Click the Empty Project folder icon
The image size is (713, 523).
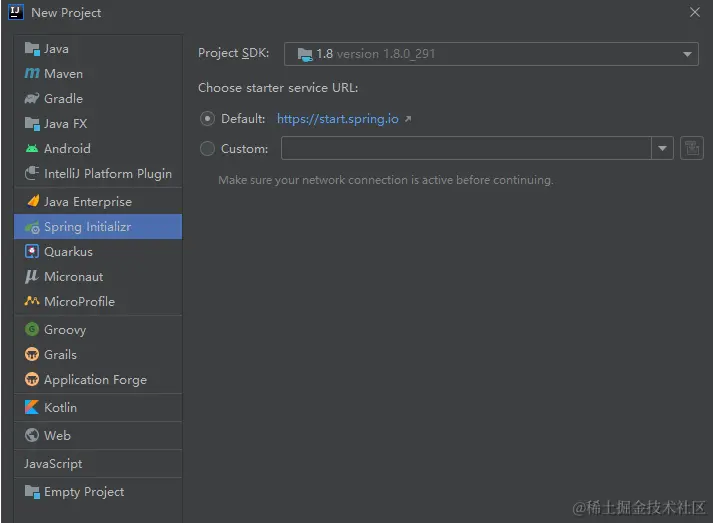tap(32, 492)
